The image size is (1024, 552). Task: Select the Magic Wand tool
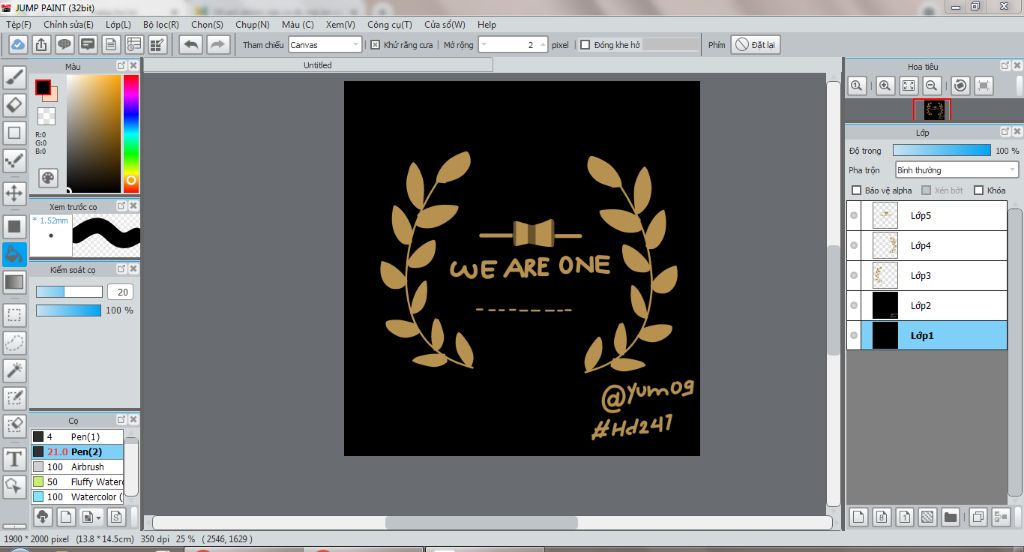(14, 370)
